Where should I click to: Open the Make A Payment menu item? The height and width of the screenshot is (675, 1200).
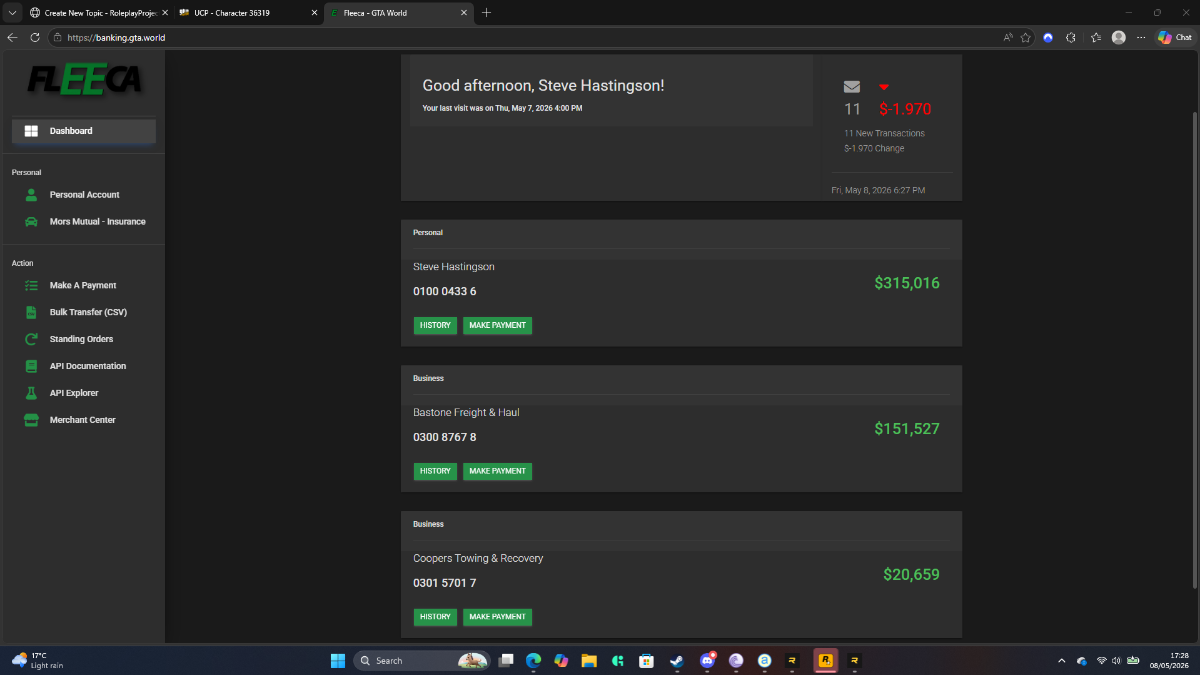tap(83, 286)
